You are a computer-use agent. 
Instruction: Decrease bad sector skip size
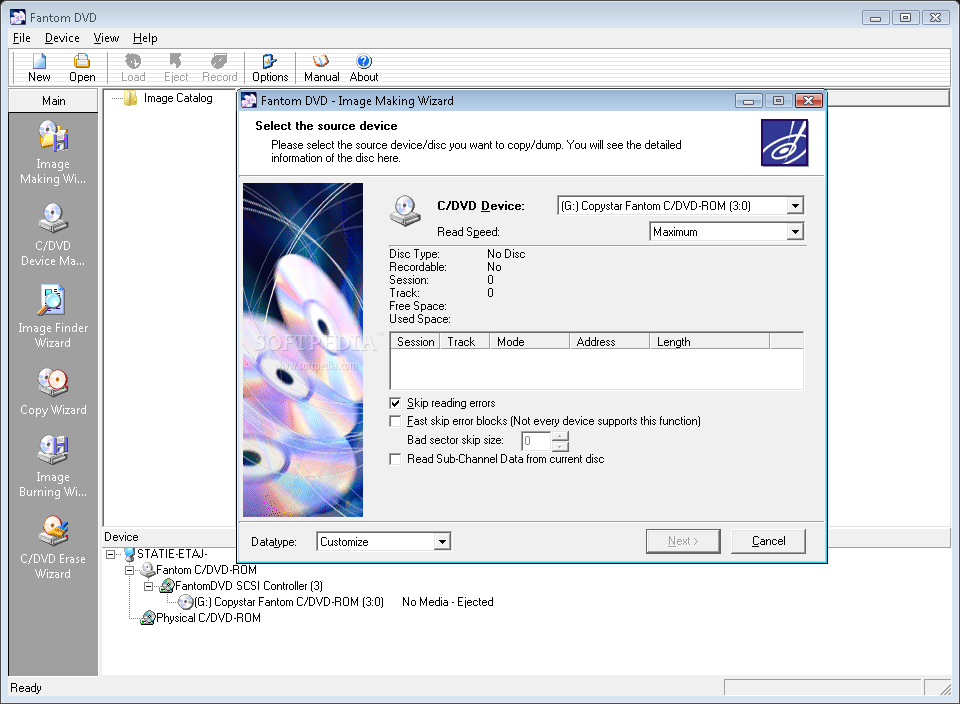tap(560, 446)
